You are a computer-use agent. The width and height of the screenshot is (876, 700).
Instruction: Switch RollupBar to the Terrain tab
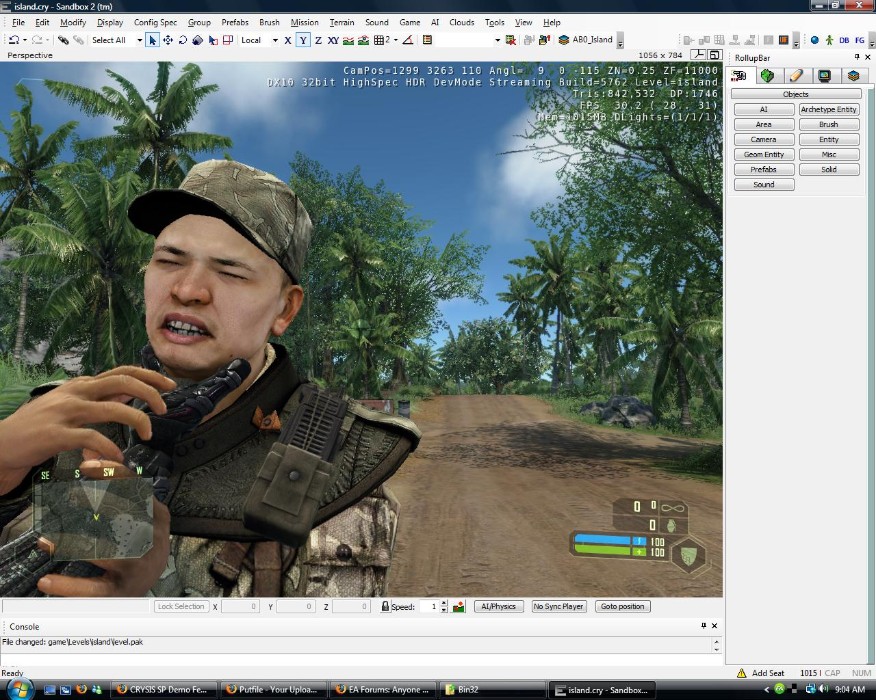coord(767,75)
